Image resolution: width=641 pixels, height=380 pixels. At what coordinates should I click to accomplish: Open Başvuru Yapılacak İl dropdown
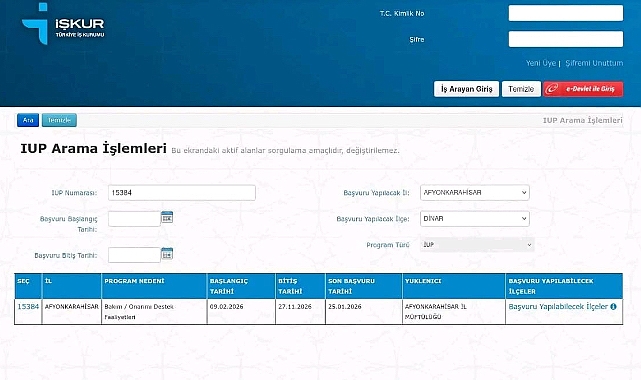[x=475, y=192]
